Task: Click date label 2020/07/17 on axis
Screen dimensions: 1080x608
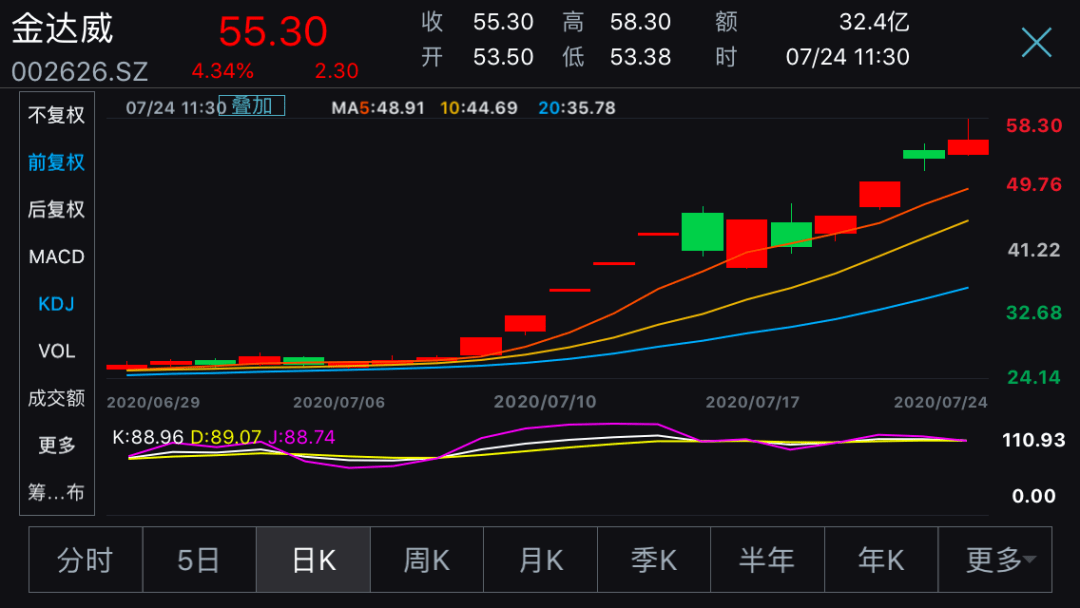Action: pos(752,403)
